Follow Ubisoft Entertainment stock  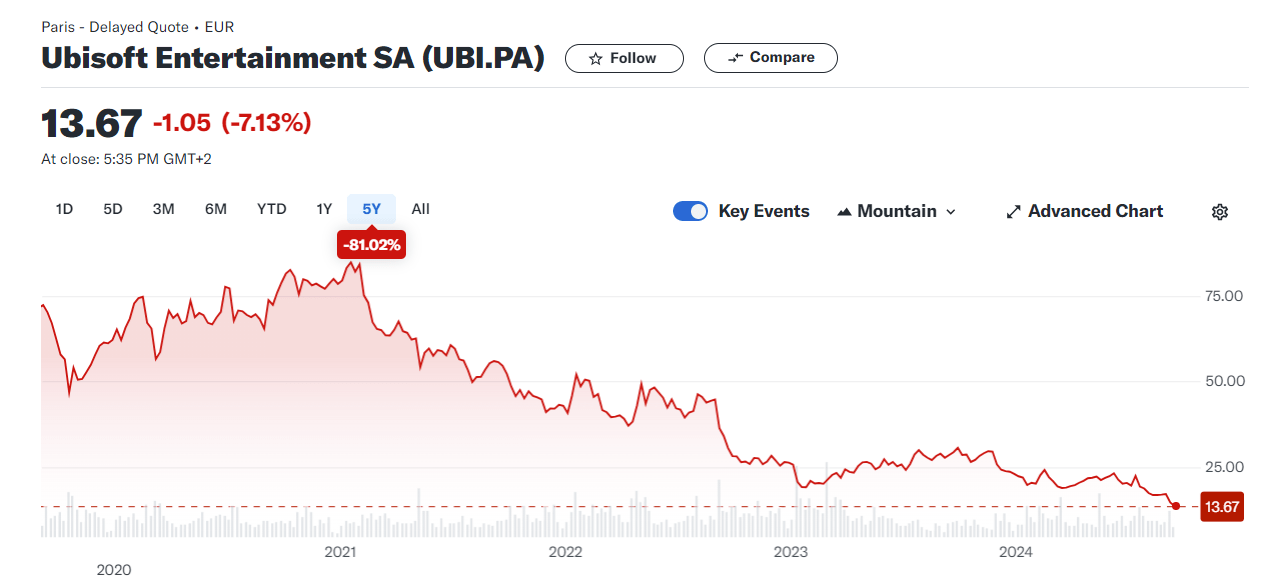pos(624,58)
